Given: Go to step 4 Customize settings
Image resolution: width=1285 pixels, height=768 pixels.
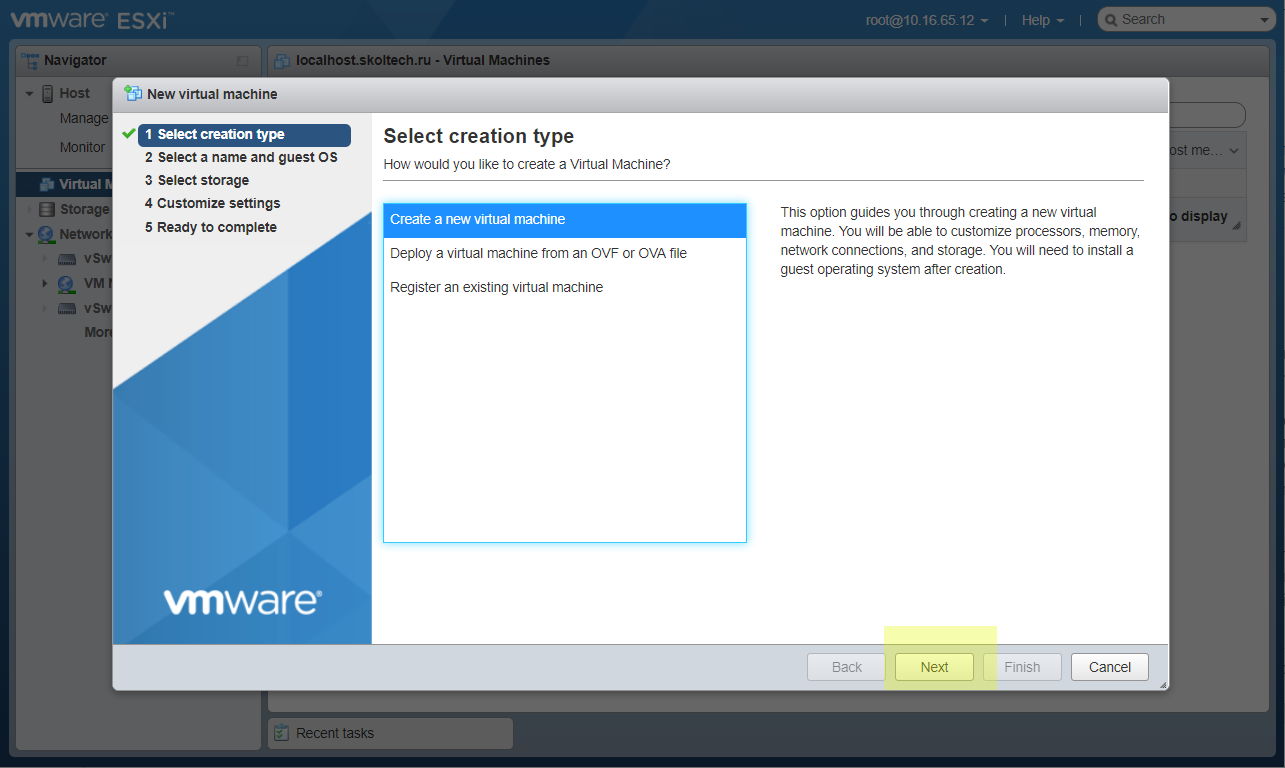Looking at the screenshot, I should 212,204.
